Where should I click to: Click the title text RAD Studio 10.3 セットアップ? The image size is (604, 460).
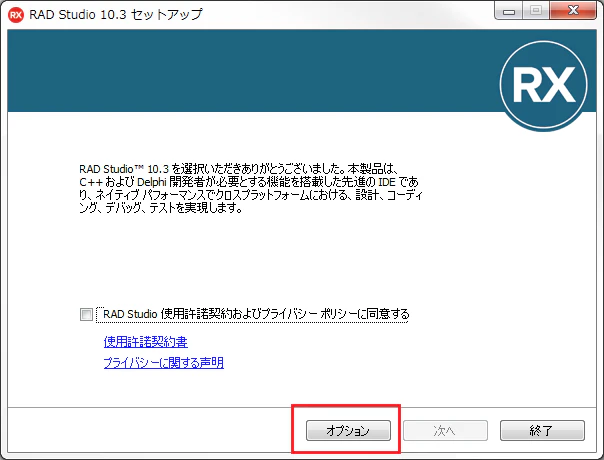(116, 15)
